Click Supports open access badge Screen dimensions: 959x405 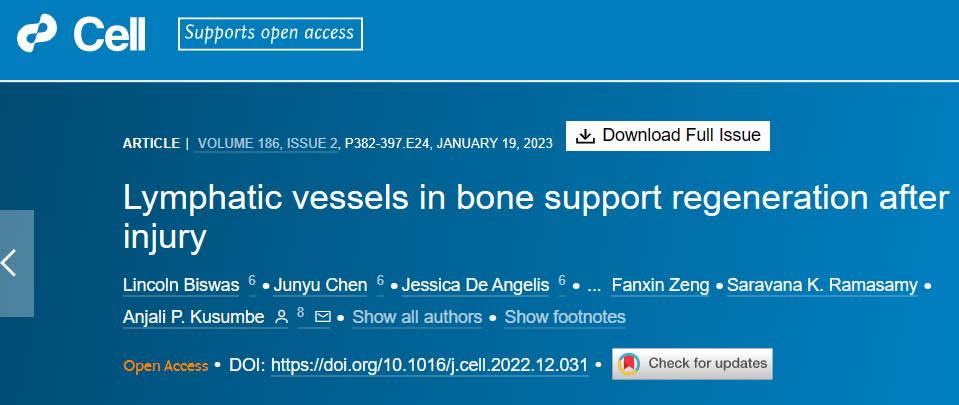pyautogui.click(x=270, y=33)
